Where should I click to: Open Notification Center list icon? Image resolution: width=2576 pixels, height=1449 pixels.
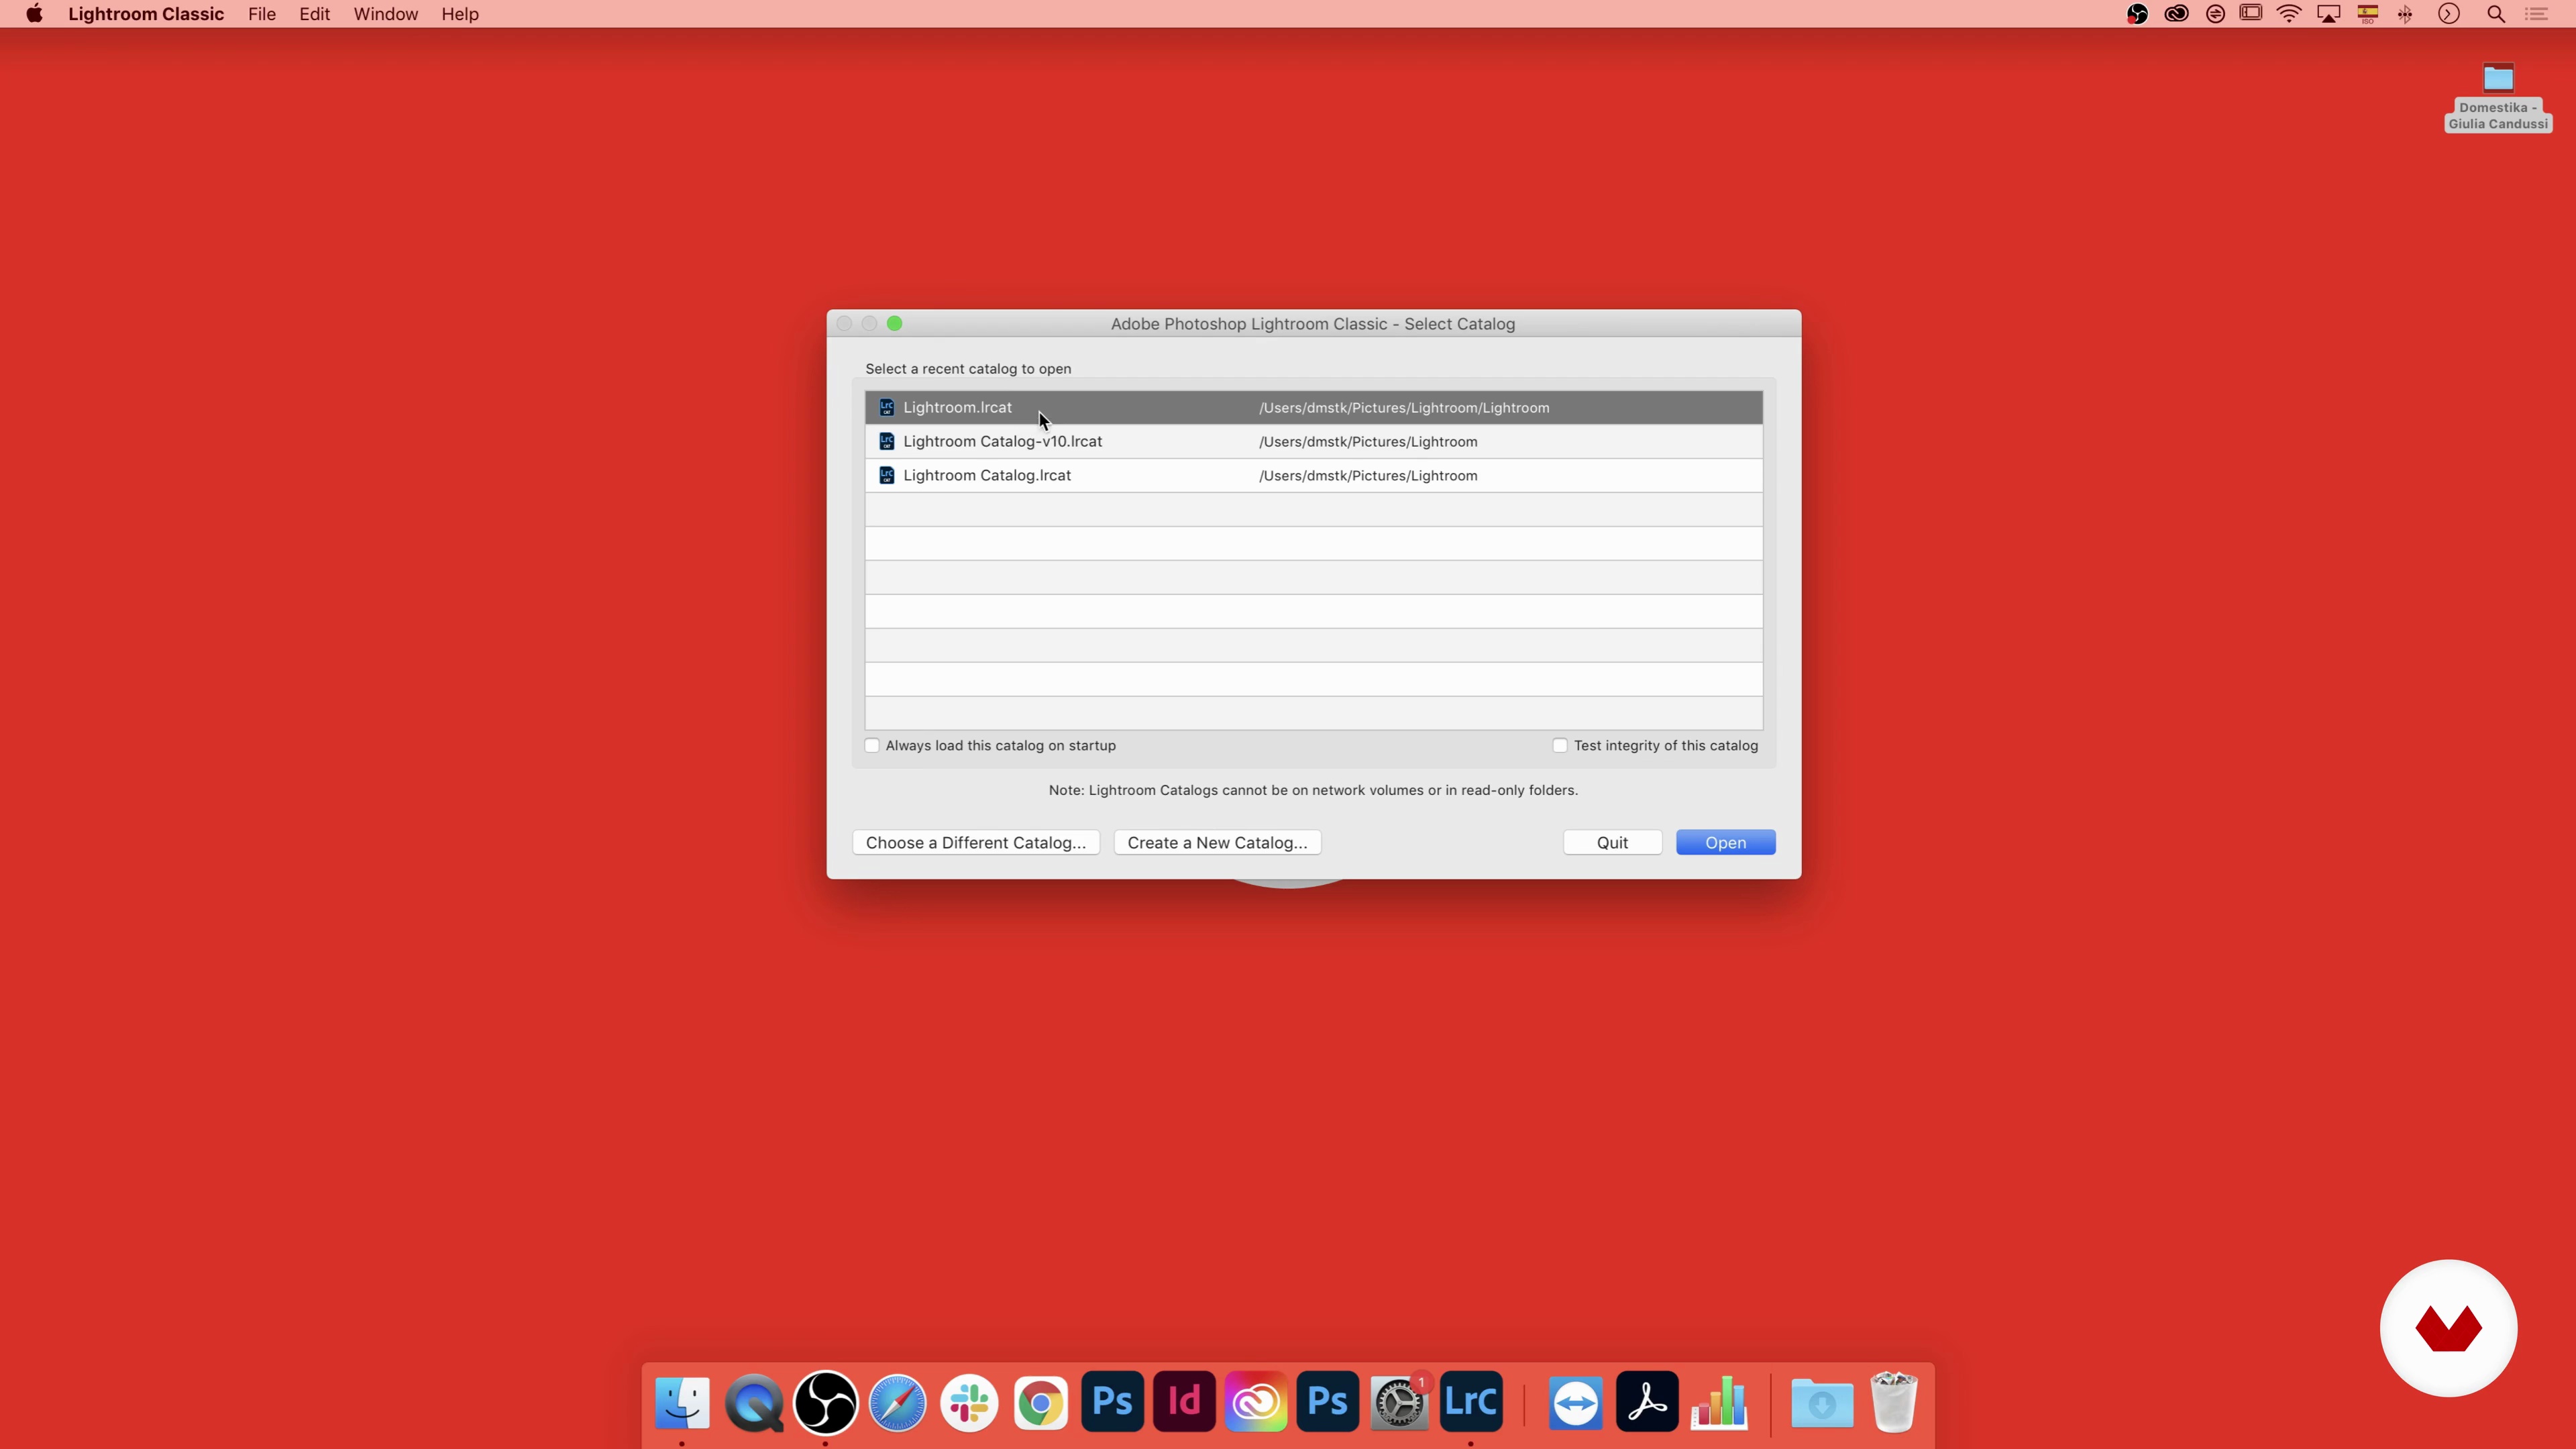click(2536, 14)
